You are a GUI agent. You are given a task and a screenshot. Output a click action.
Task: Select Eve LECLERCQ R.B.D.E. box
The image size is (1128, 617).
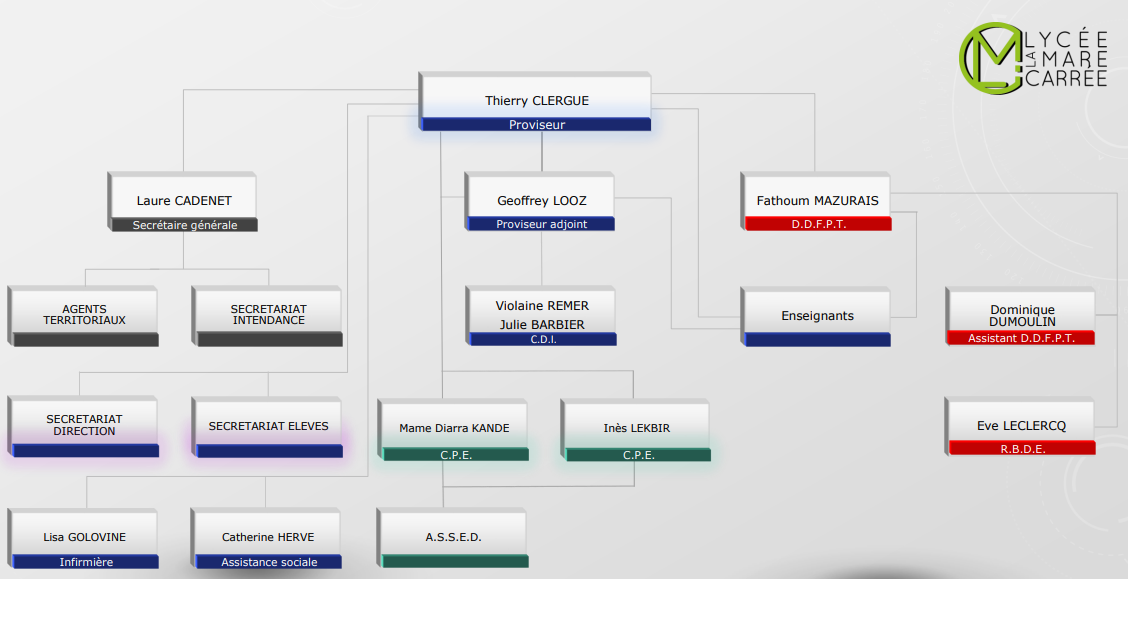pyautogui.click(x=1021, y=425)
